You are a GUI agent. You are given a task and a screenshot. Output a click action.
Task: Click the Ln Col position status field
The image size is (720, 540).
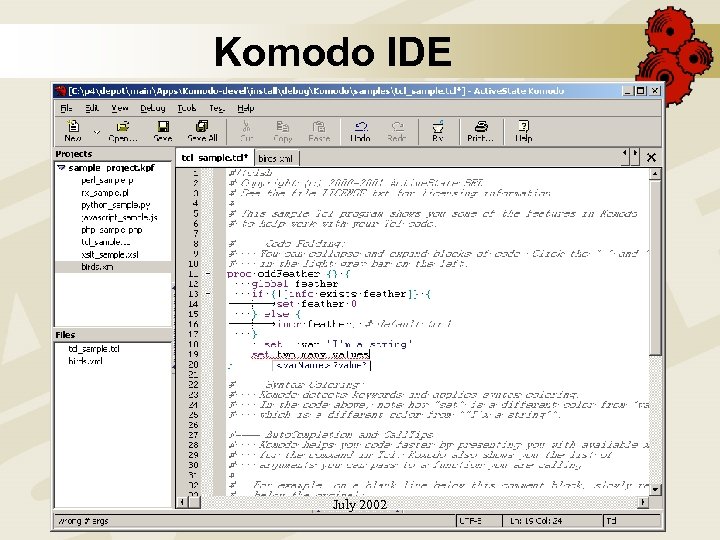(x=552, y=521)
